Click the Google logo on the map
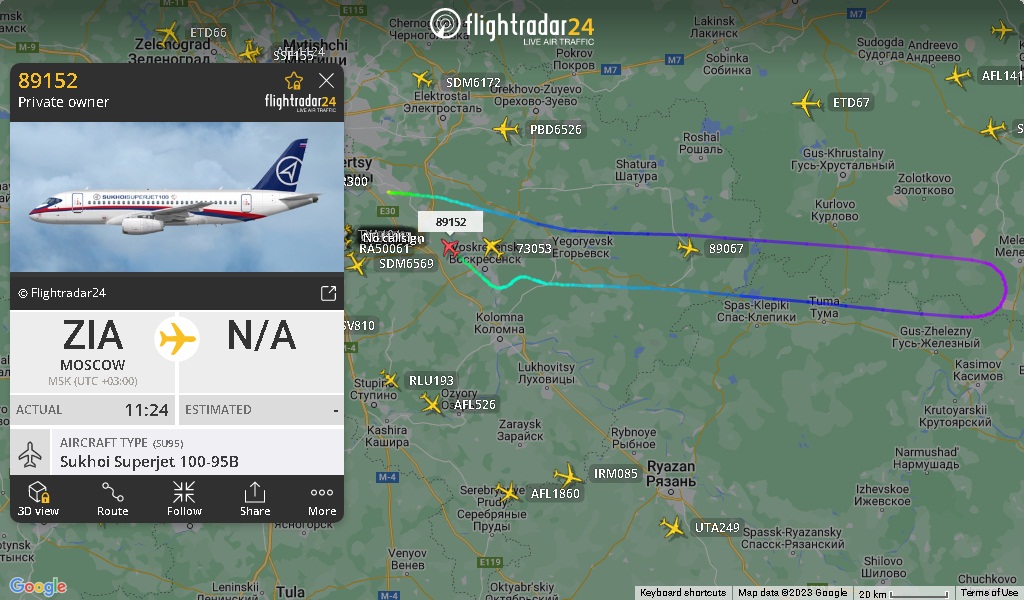 (38, 586)
